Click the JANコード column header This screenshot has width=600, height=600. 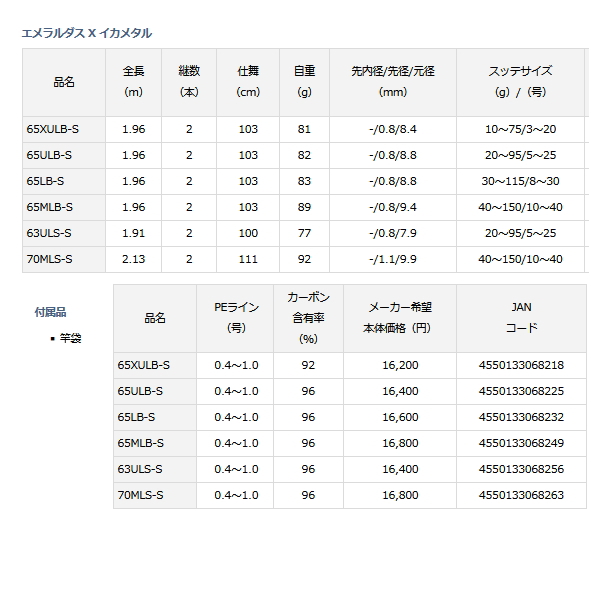tap(521, 318)
